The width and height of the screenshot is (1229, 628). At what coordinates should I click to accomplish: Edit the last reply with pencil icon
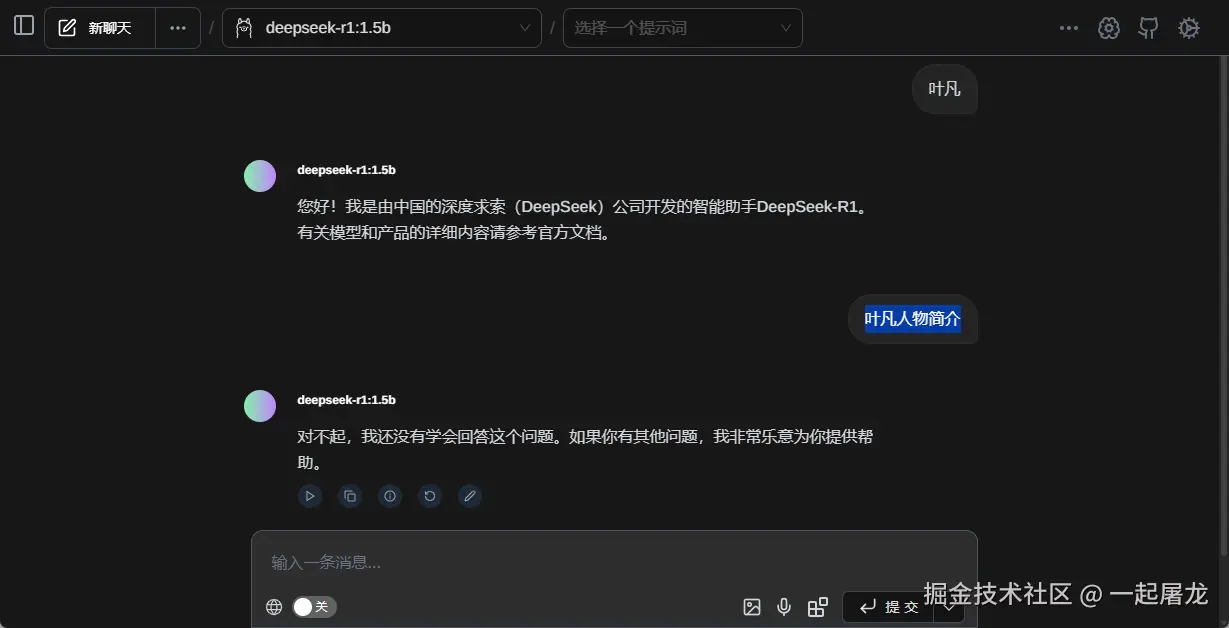point(470,496)
